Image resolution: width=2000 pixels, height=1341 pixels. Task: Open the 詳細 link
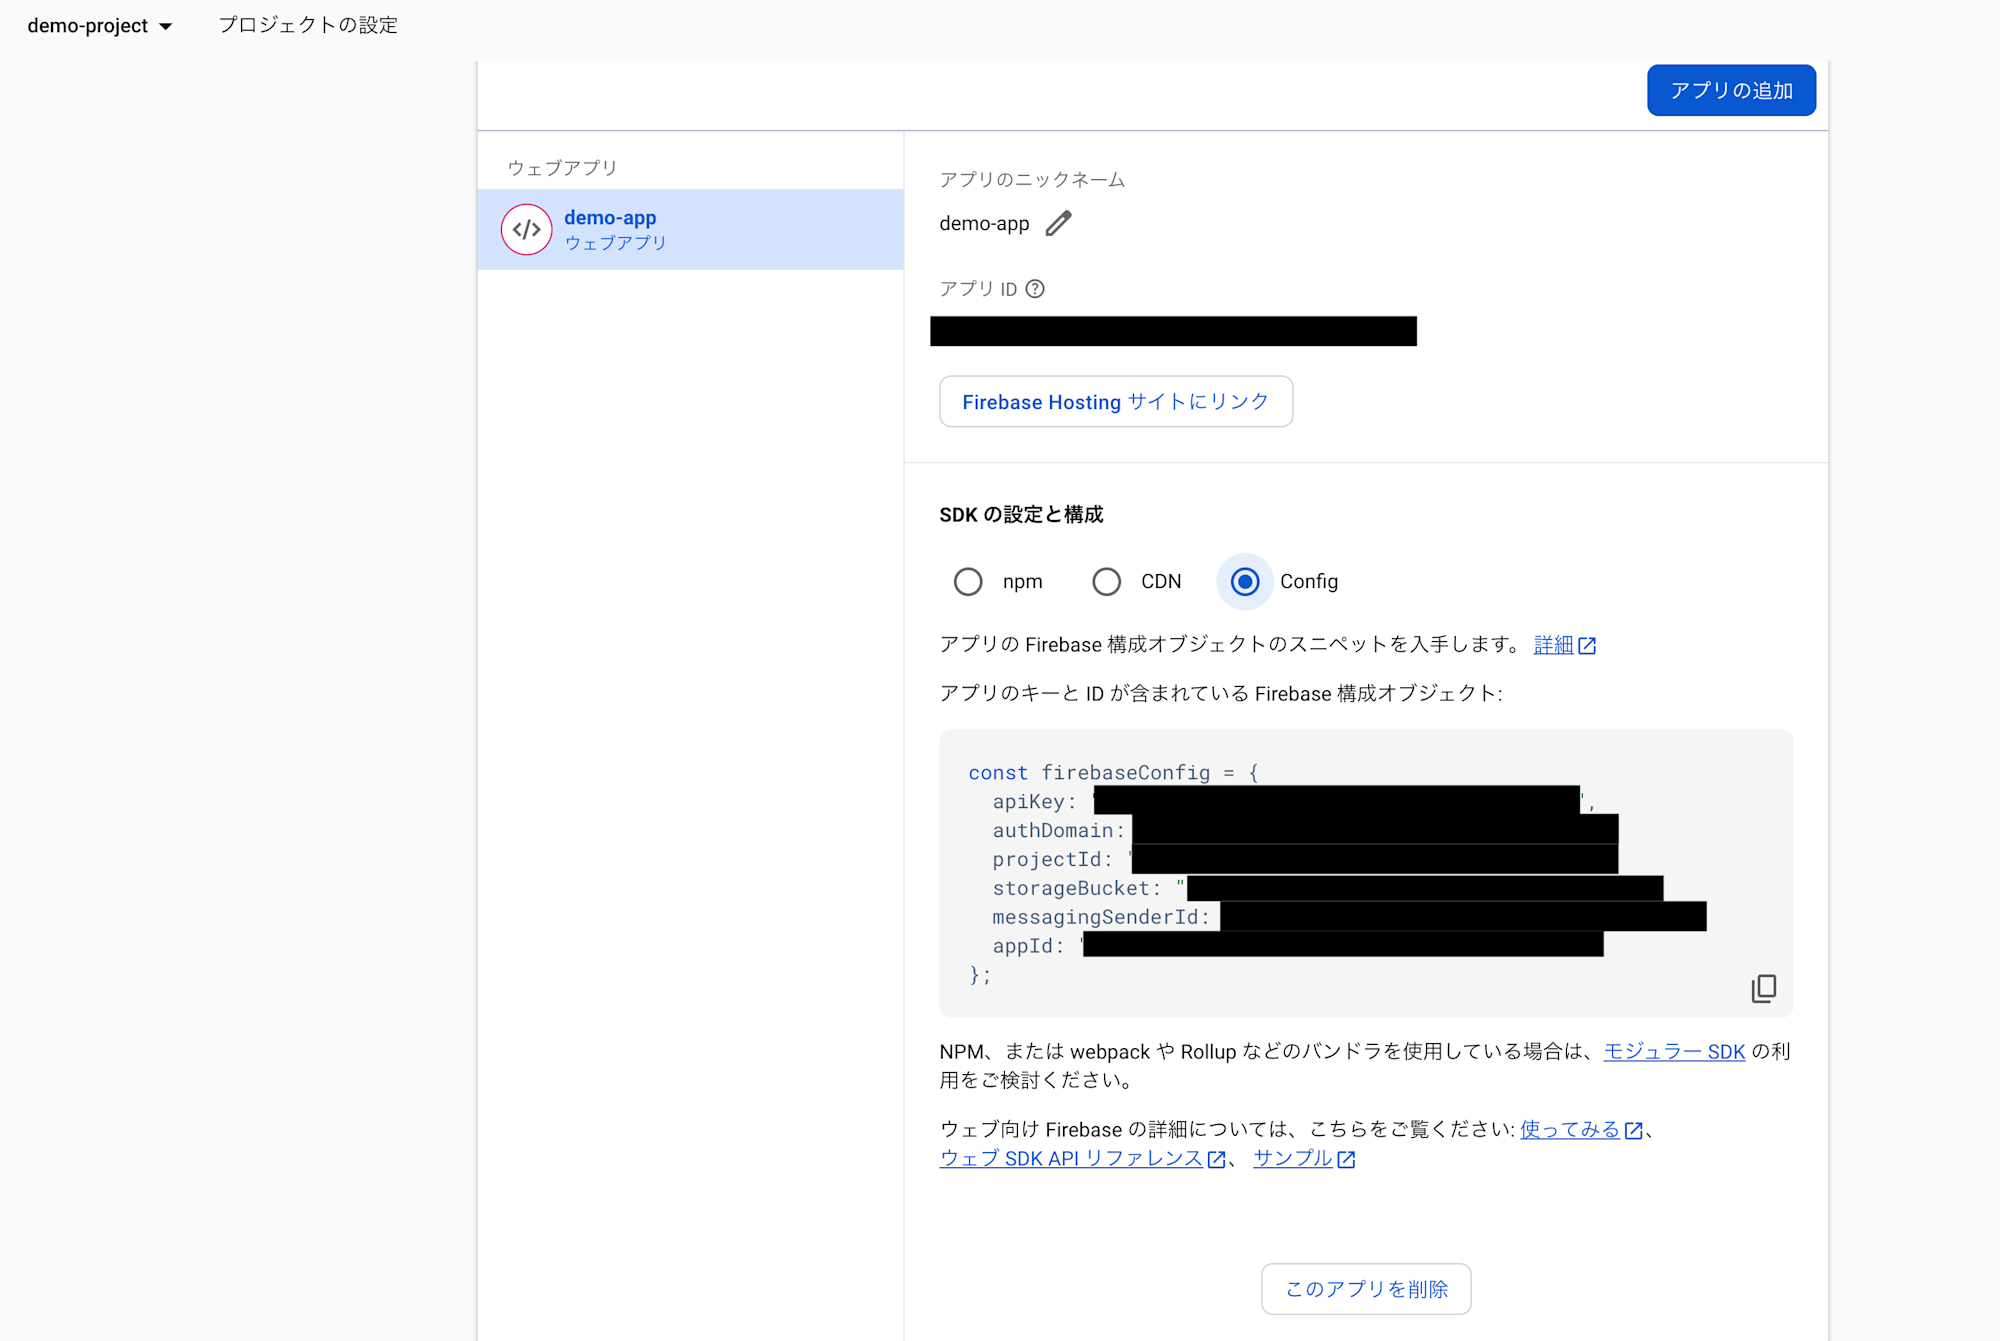[1553, 645]
